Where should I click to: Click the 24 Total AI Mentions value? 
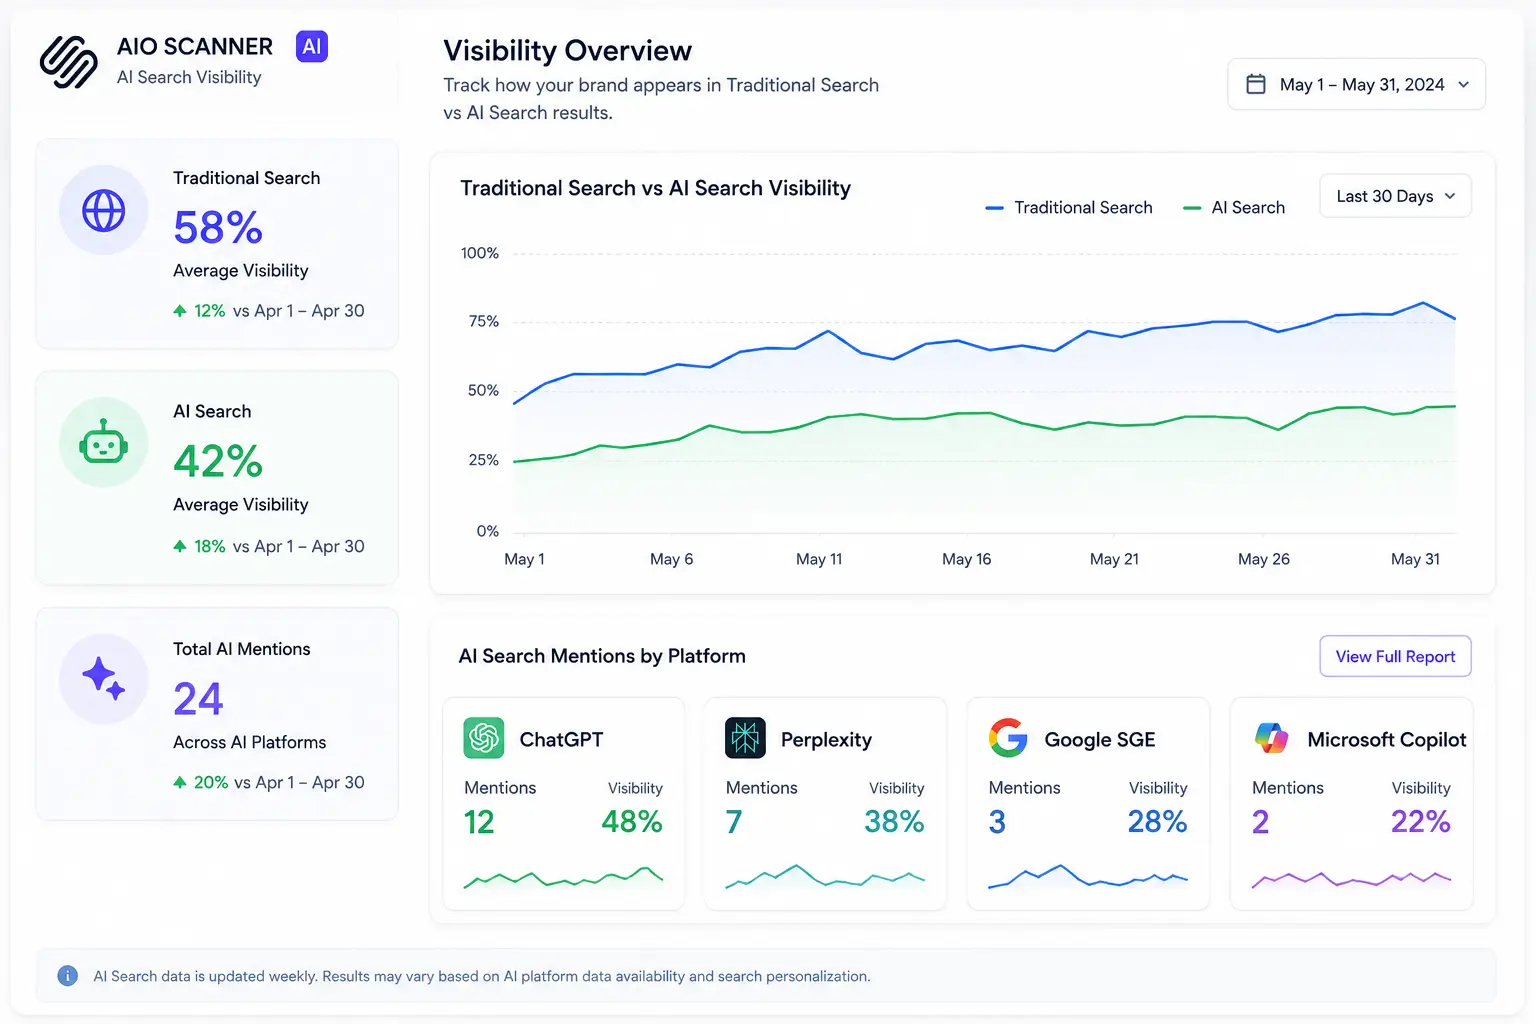tap(198, 698)
